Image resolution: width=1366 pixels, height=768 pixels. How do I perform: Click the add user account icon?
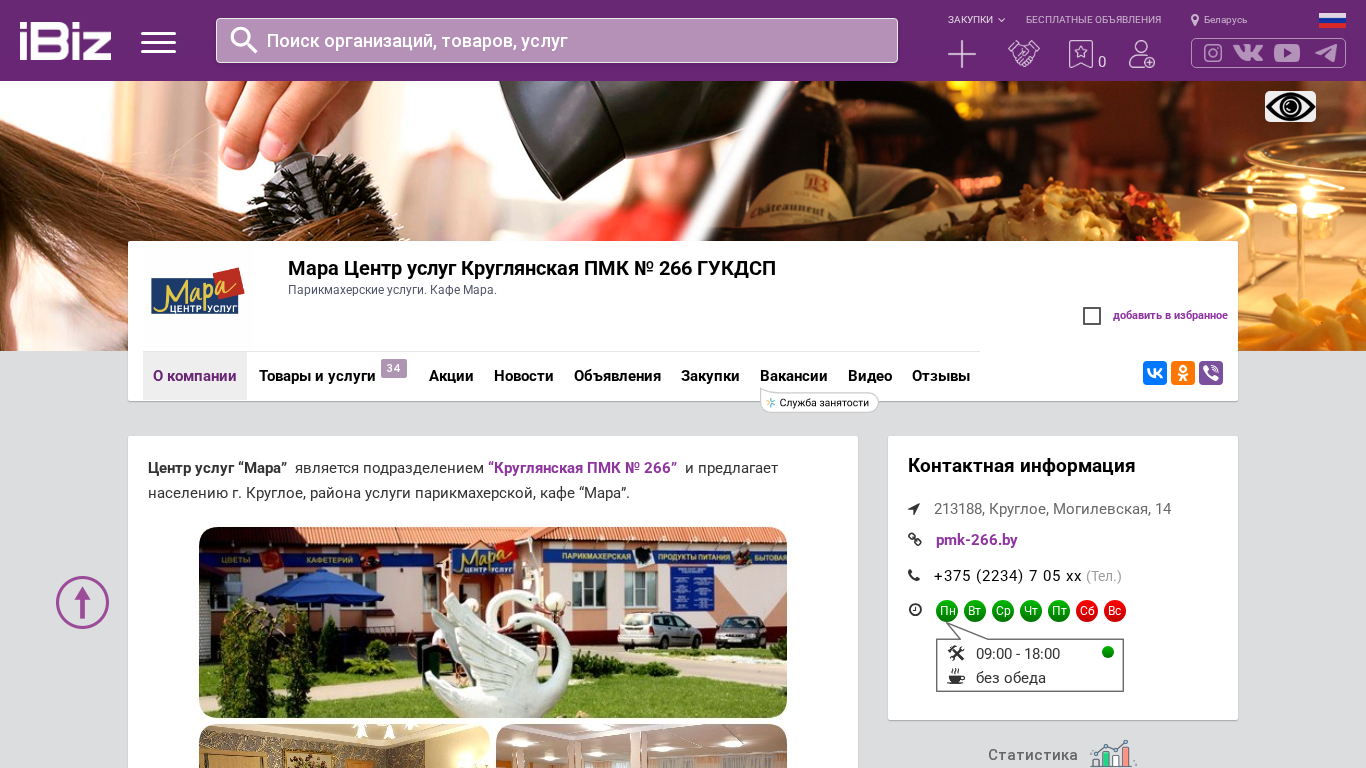[x=1142, y=54]
